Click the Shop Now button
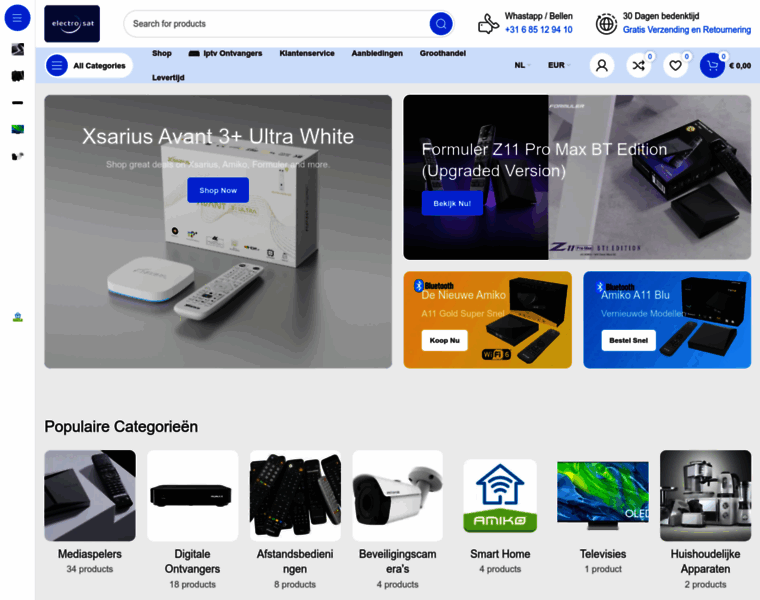Image resolution: width=760 pixels, height=600 pixels. (218, 190)
